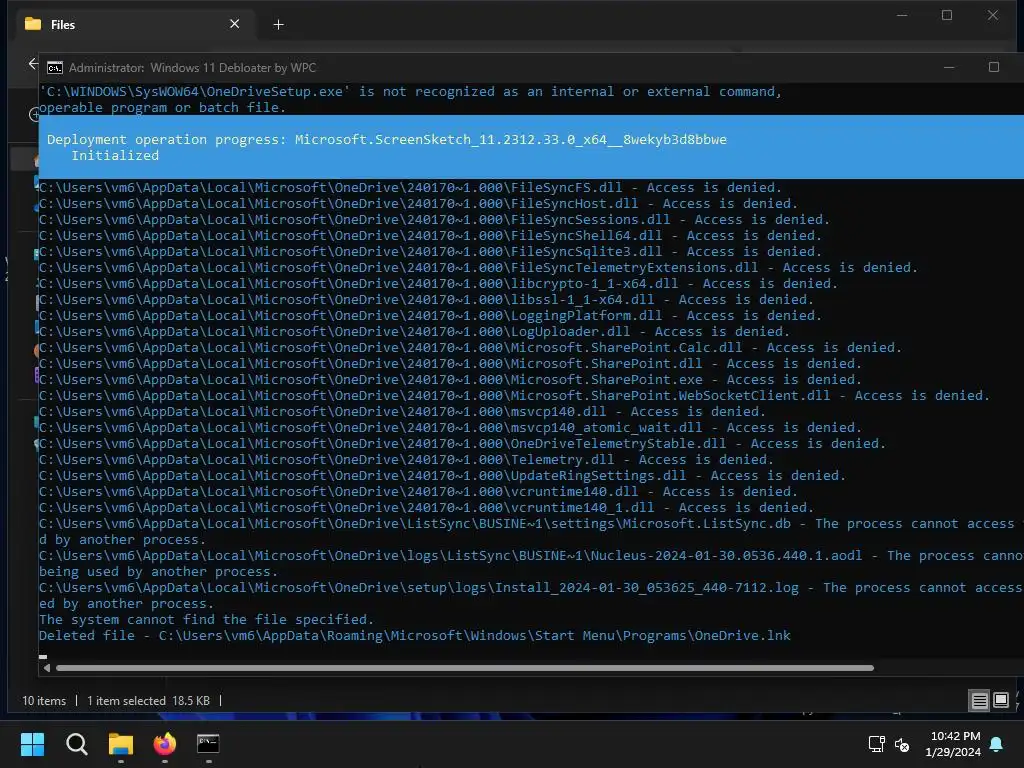Click the OneDriveTelemetryStable.dll line
Screen dimensions: 1024x768
tap(462, 444)
